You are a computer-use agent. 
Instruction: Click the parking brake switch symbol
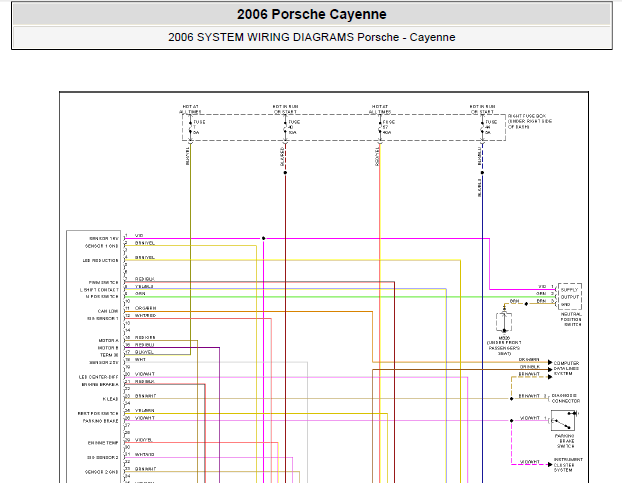(563, 421)
